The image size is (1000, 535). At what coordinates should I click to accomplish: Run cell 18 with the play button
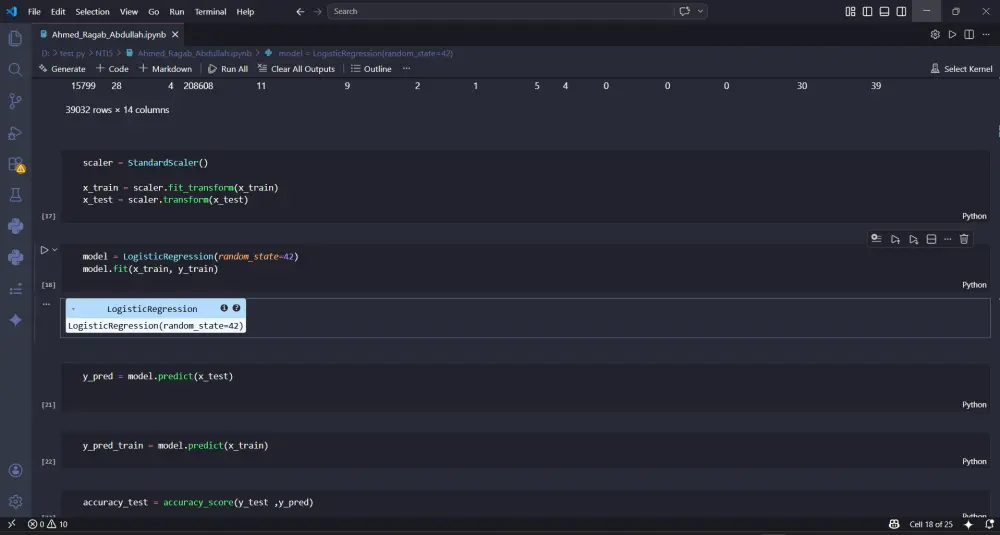click(x=44, y=250)
